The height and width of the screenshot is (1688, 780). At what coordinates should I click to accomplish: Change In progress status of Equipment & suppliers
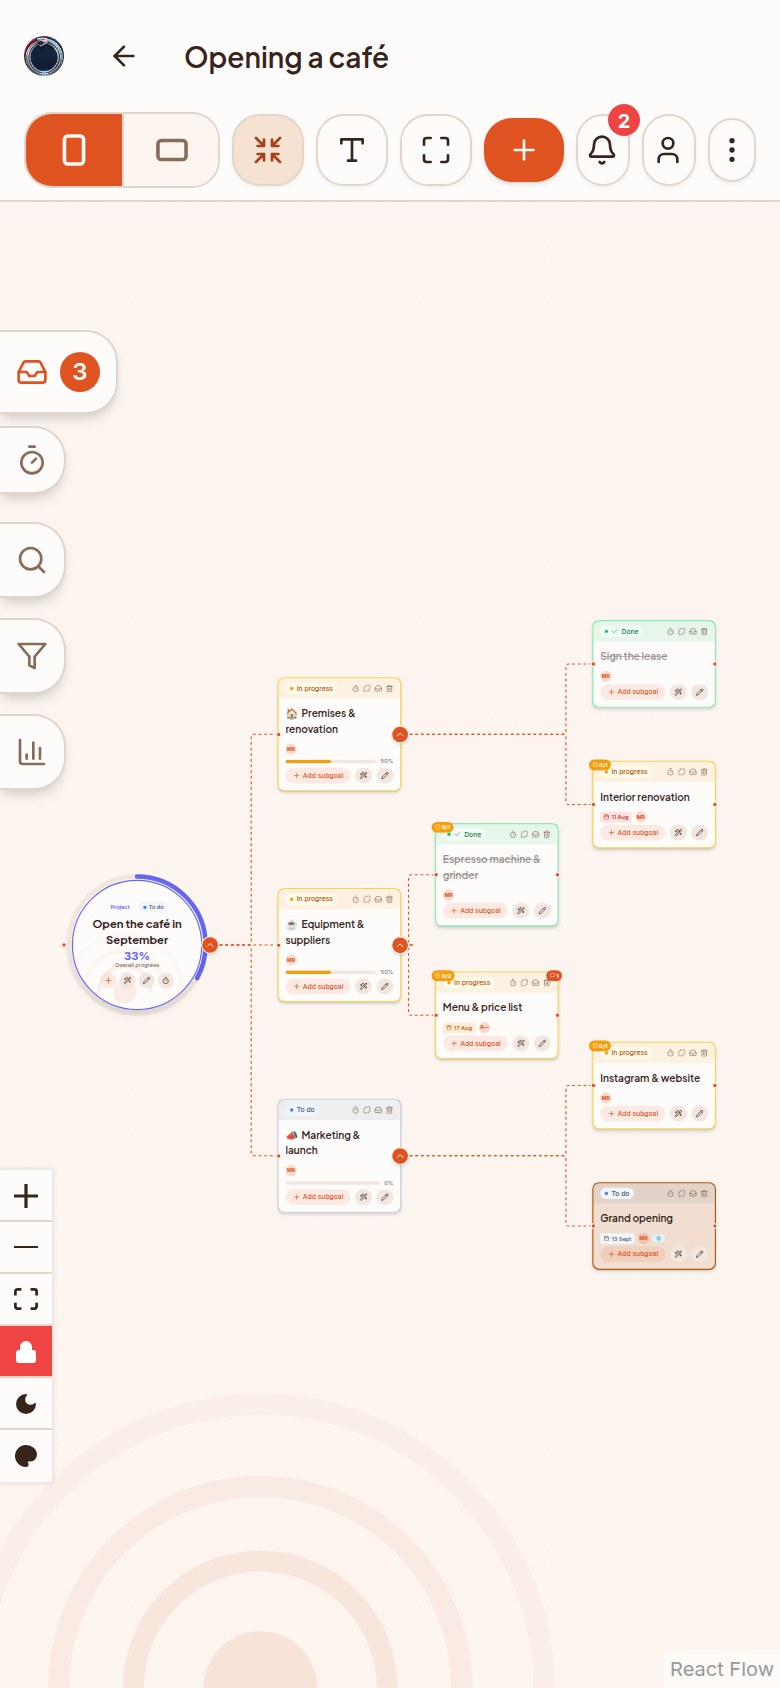pos(311,899)
